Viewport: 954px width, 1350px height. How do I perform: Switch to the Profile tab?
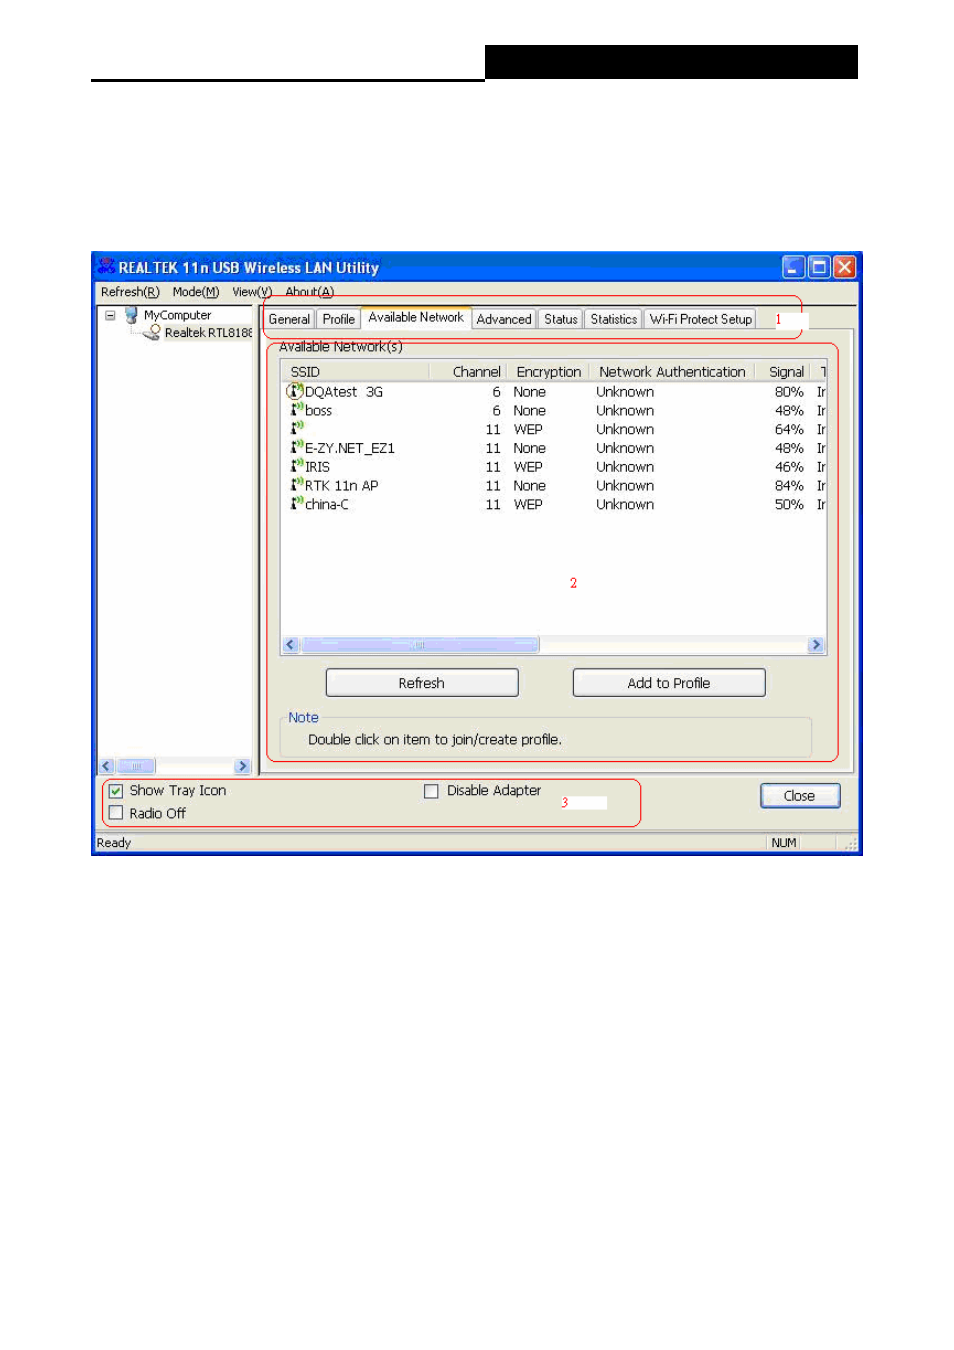(339, 319)
